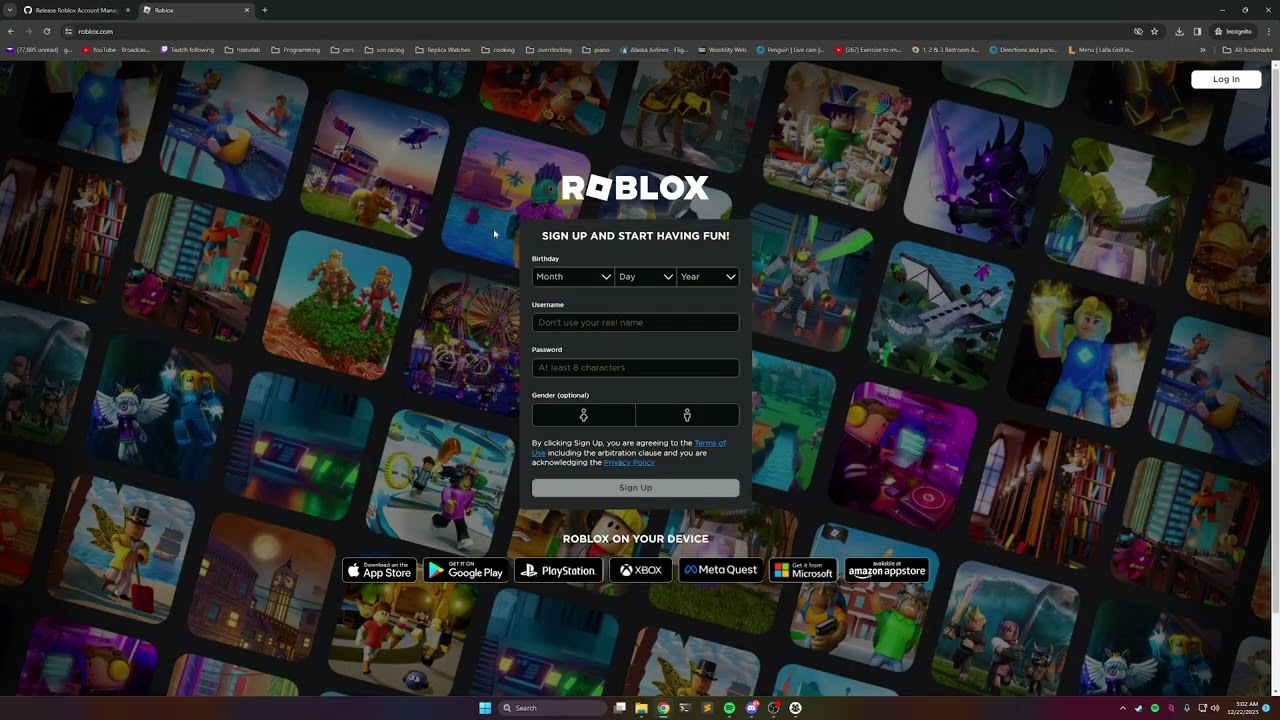This screenshot has width=1280, height=720.
Task: Open File Explorer from taskbar
Action: (x=641, y=708)
